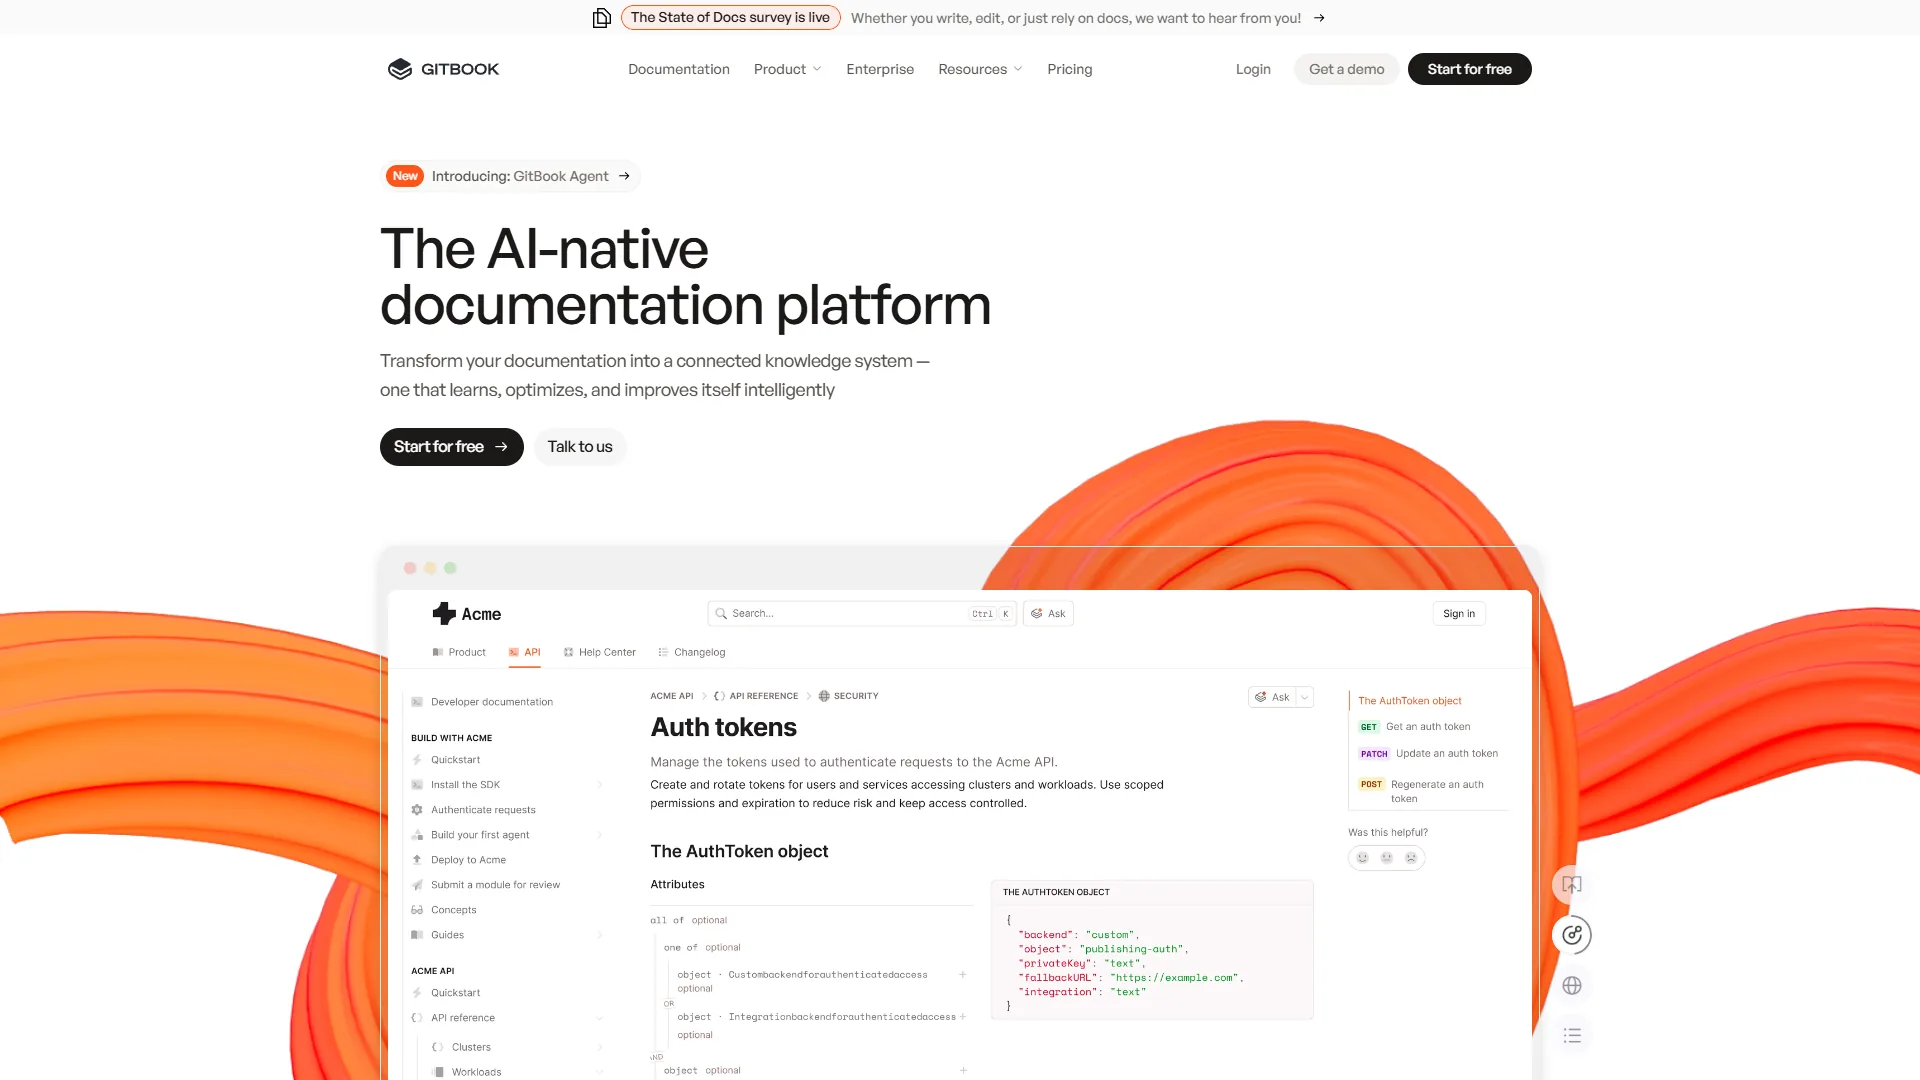Viewport: 1920px width, 1080px height.
Task: Click the list icon on right edge
Action: click(1572, 1036)
